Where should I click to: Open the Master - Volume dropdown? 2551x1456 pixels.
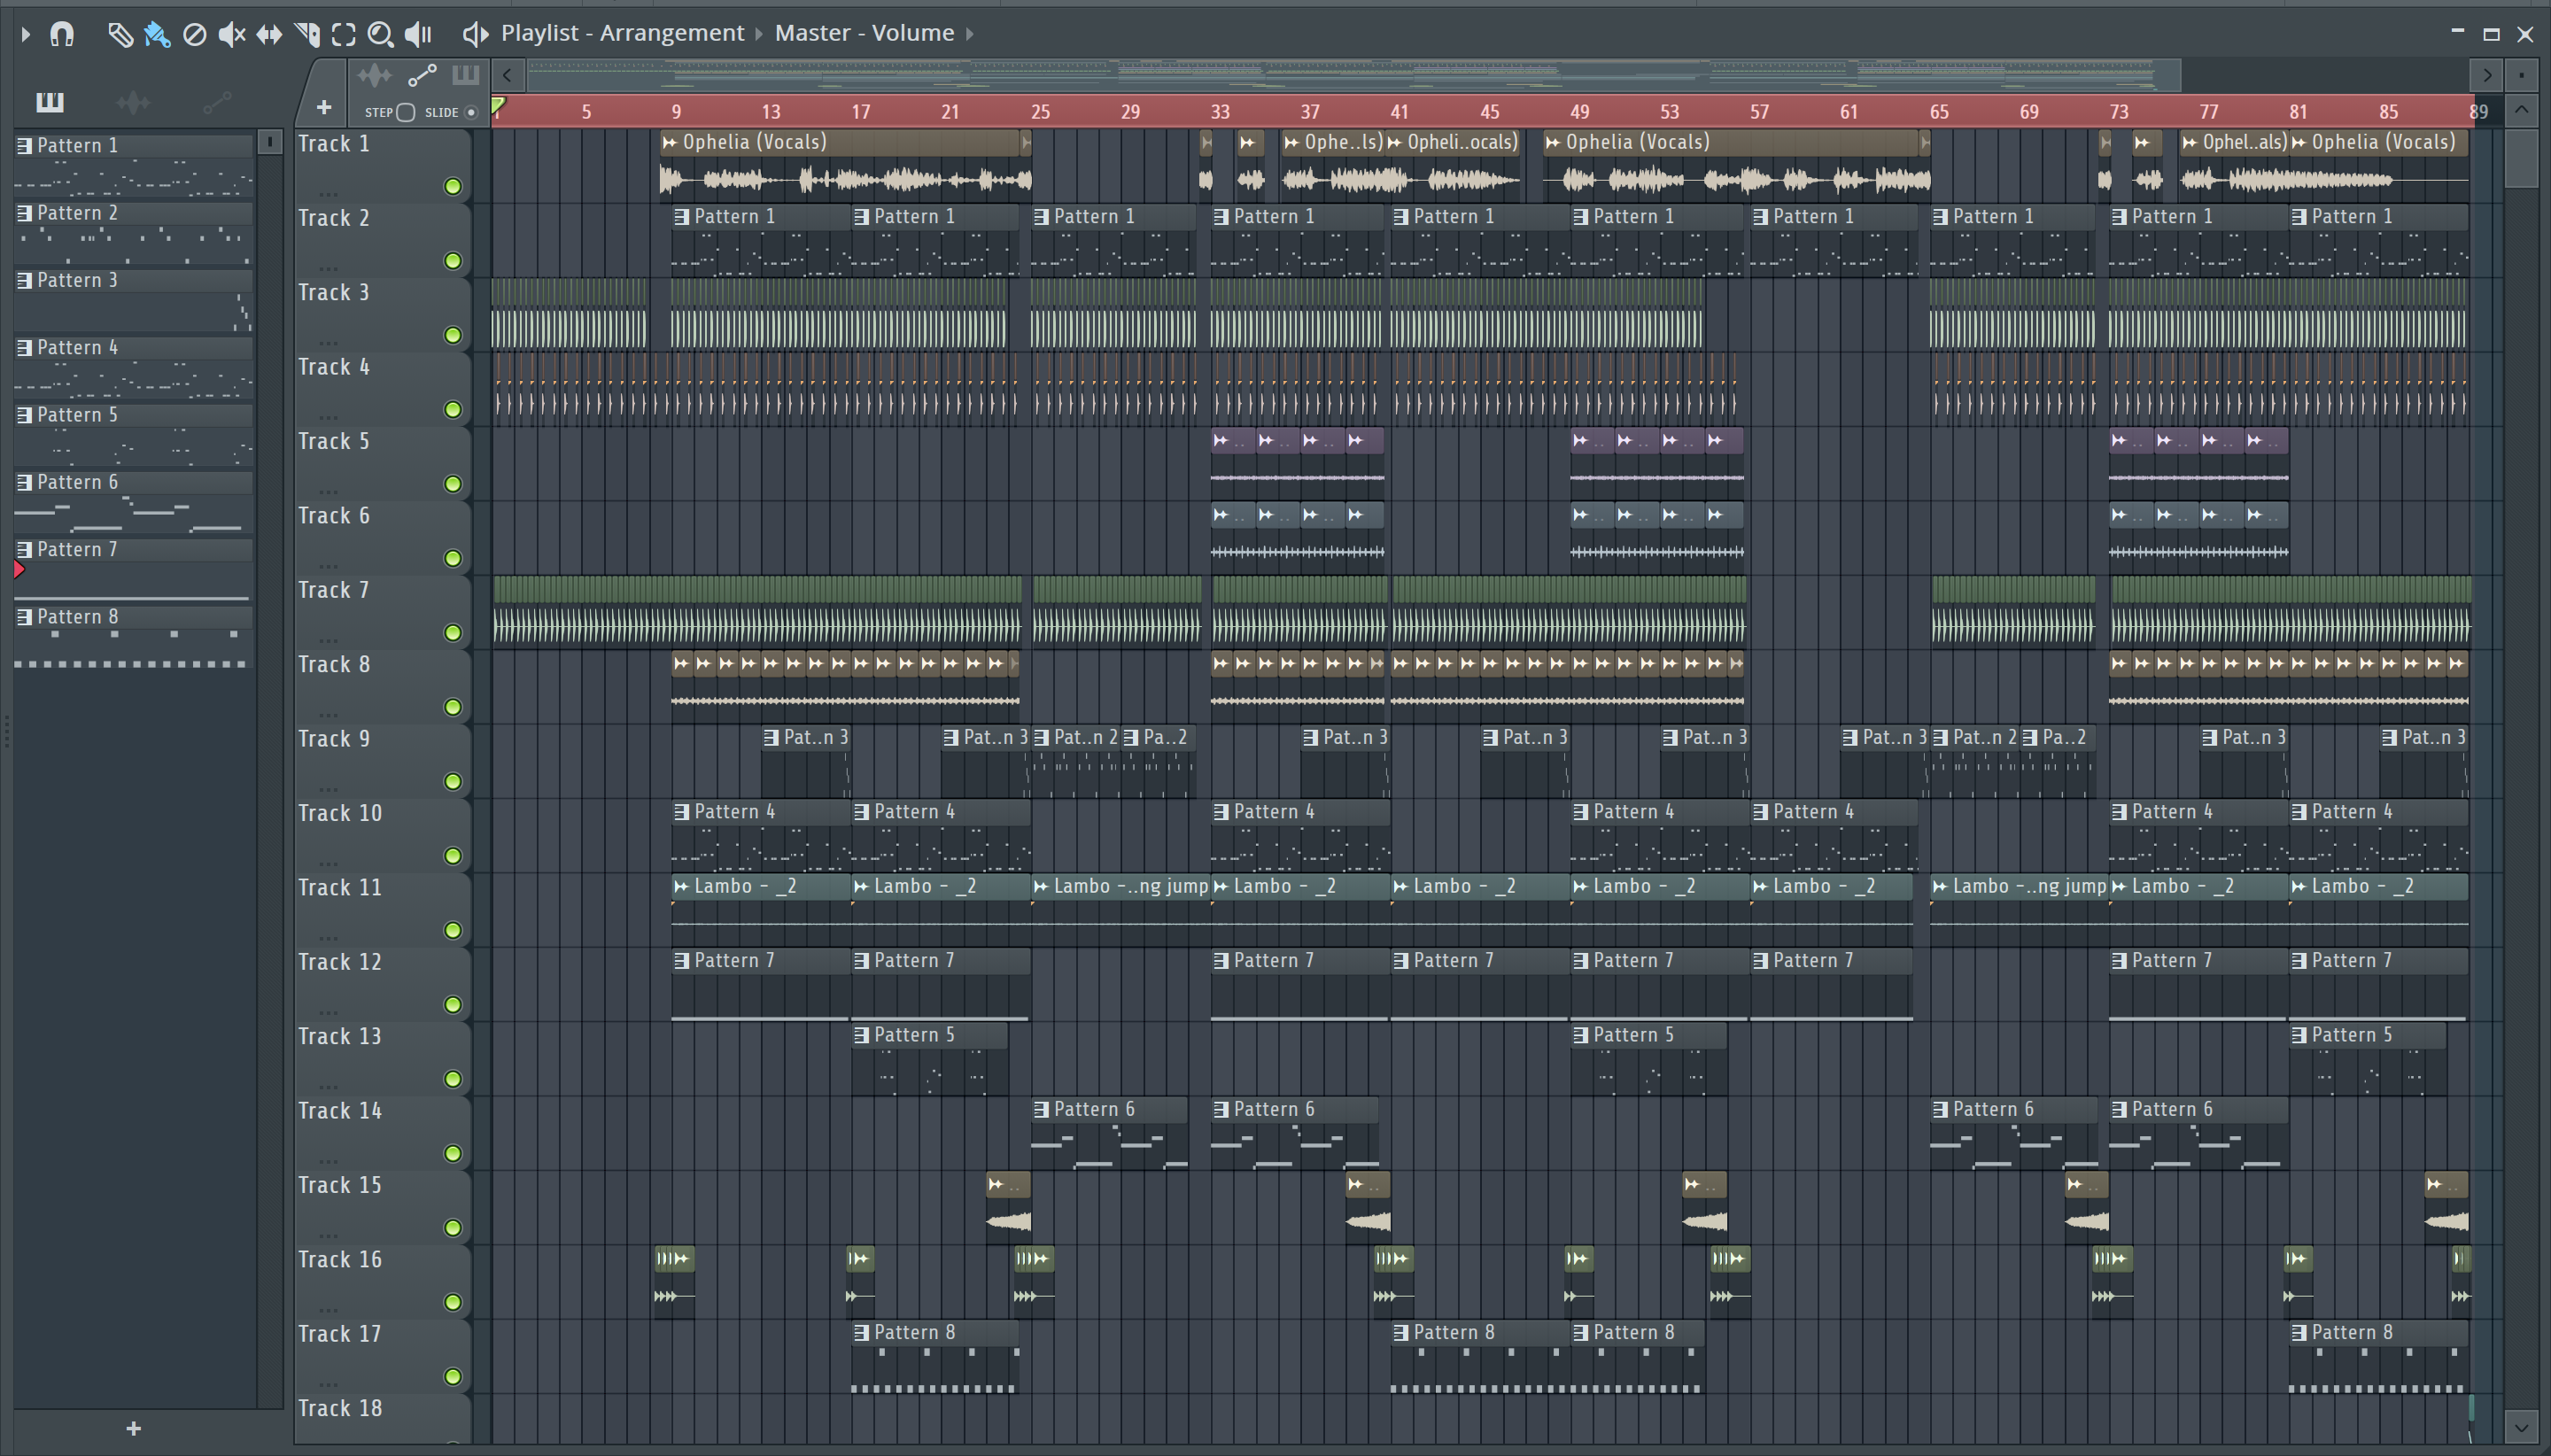[x=864, y=33]
